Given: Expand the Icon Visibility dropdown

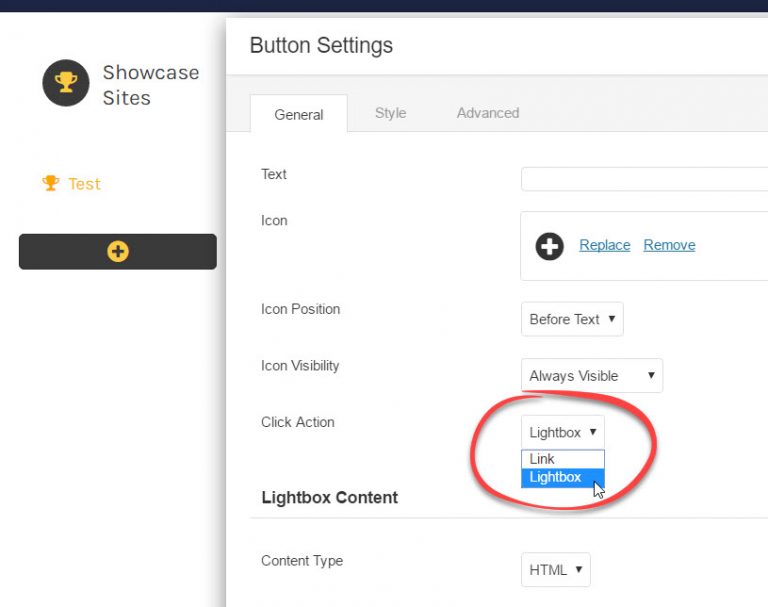Looking at the screenshot, I should 591,376.
